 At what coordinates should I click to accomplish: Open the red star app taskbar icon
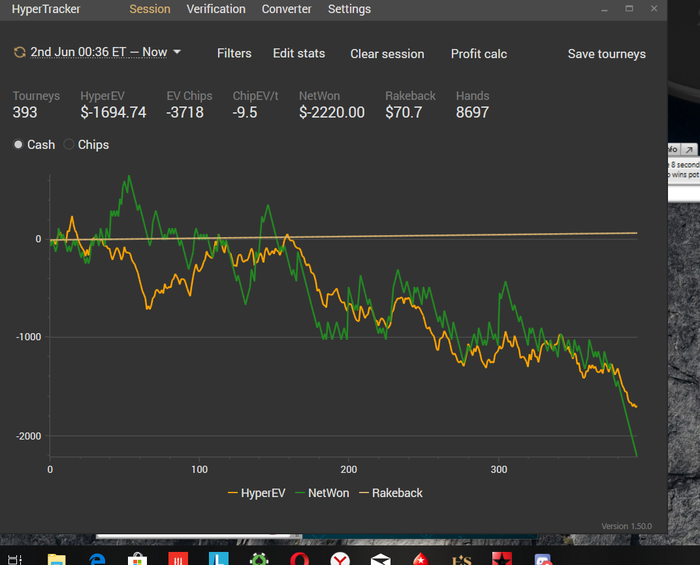pyautogui.click(x=502, y=559)
